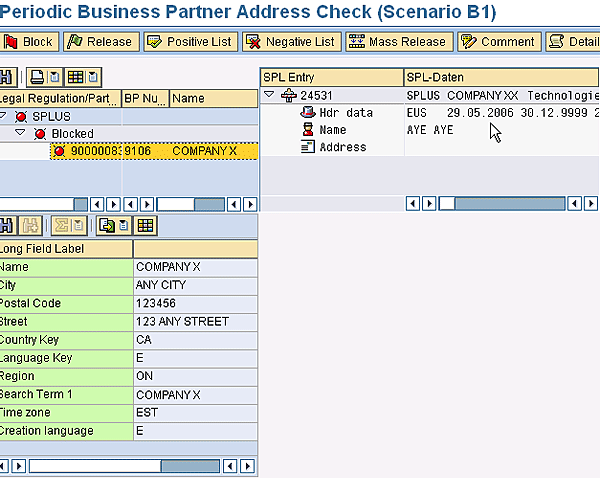Click the address list icon beside Address
The width and height of the screenshot is (600, 478).
point(308,147)
